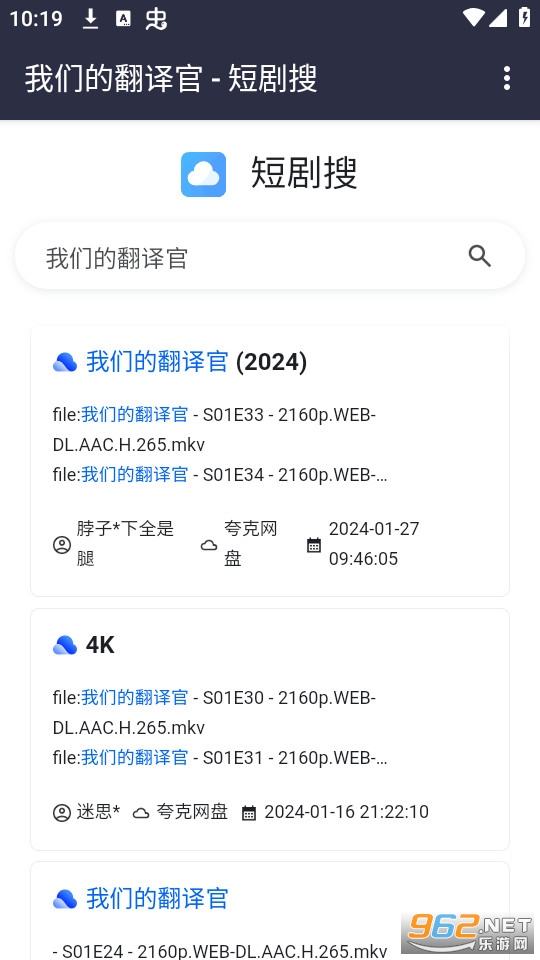Tap battery icon in status bar
The image size is (540, 960).
pos(525,17)
